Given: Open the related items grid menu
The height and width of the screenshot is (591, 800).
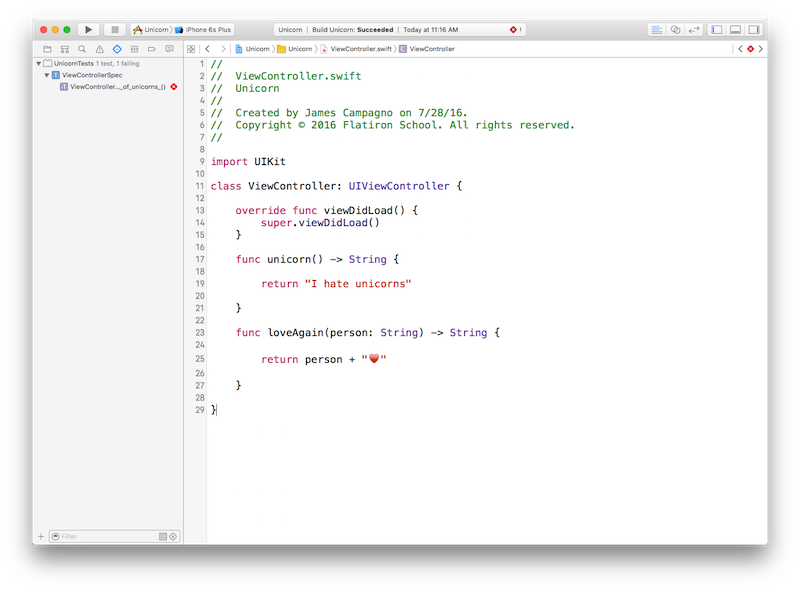Looking at the screenshot, I should point(191,49).
